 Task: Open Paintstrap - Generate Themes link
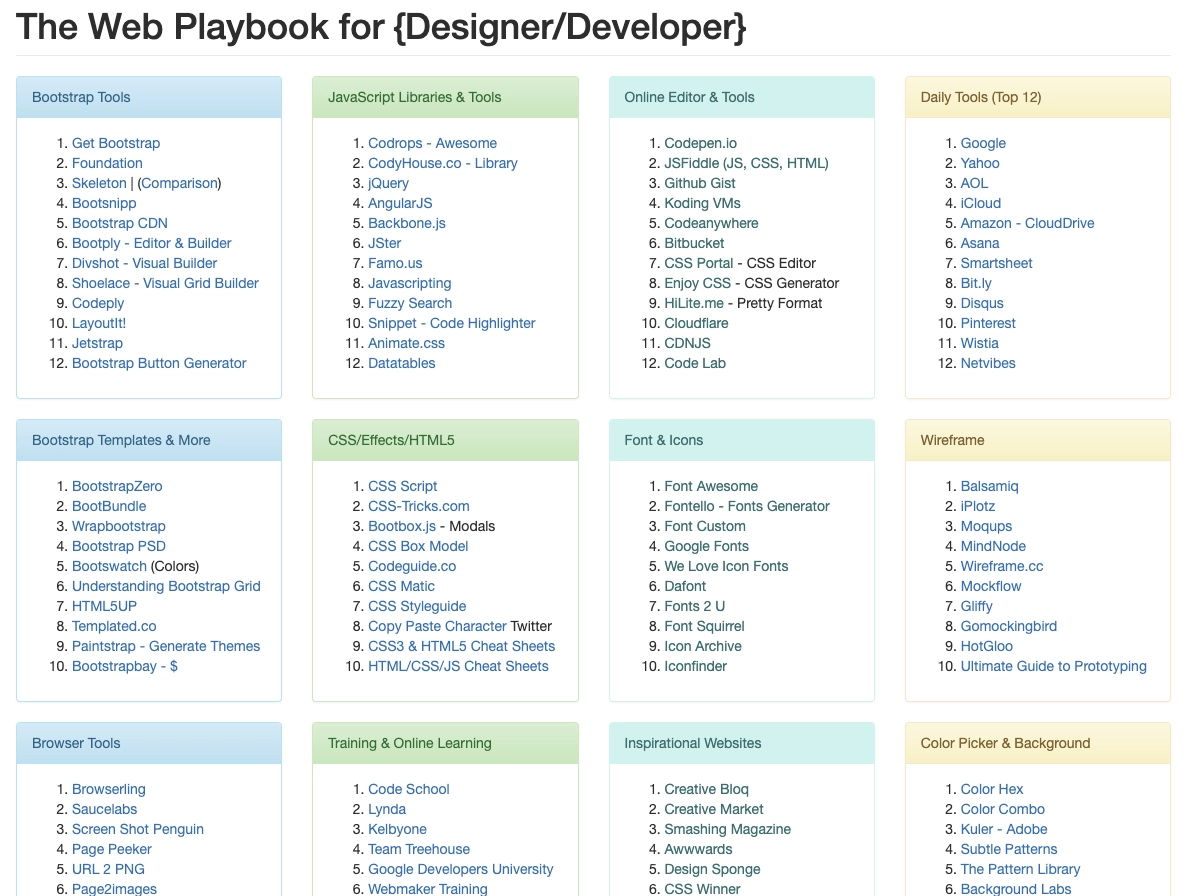166,646
